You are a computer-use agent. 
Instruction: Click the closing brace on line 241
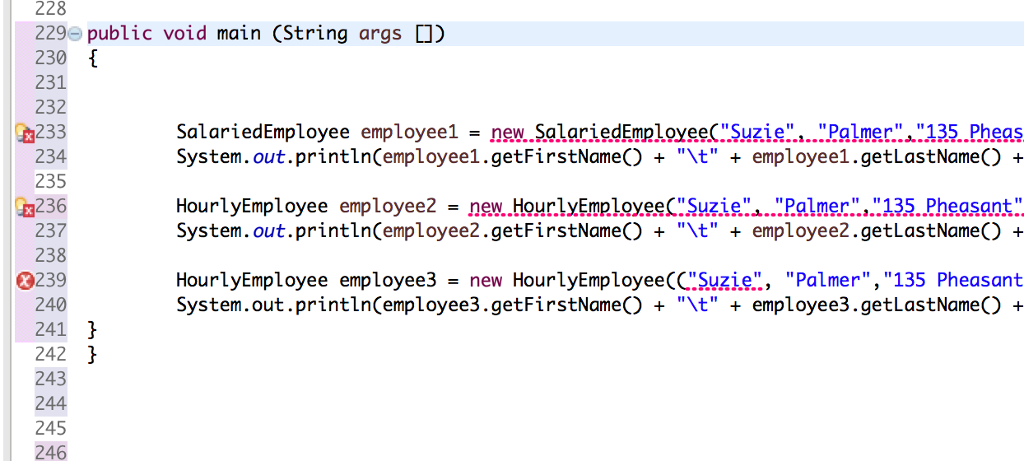[92, 330]
